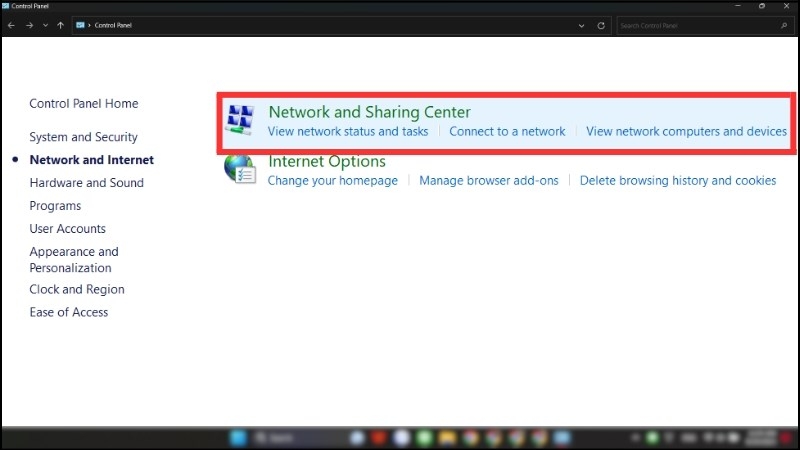Image resolution: width=800 pixels, height=450 pixels.
Task: Refresh the Control Panel view
Action: (601, 25)
